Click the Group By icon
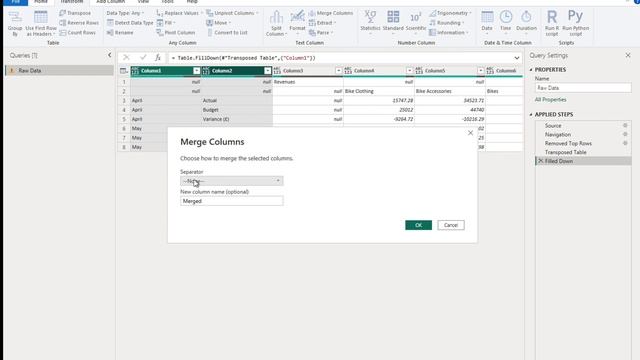Viewport: 640px width, 360px height. [x=15, y=24]
